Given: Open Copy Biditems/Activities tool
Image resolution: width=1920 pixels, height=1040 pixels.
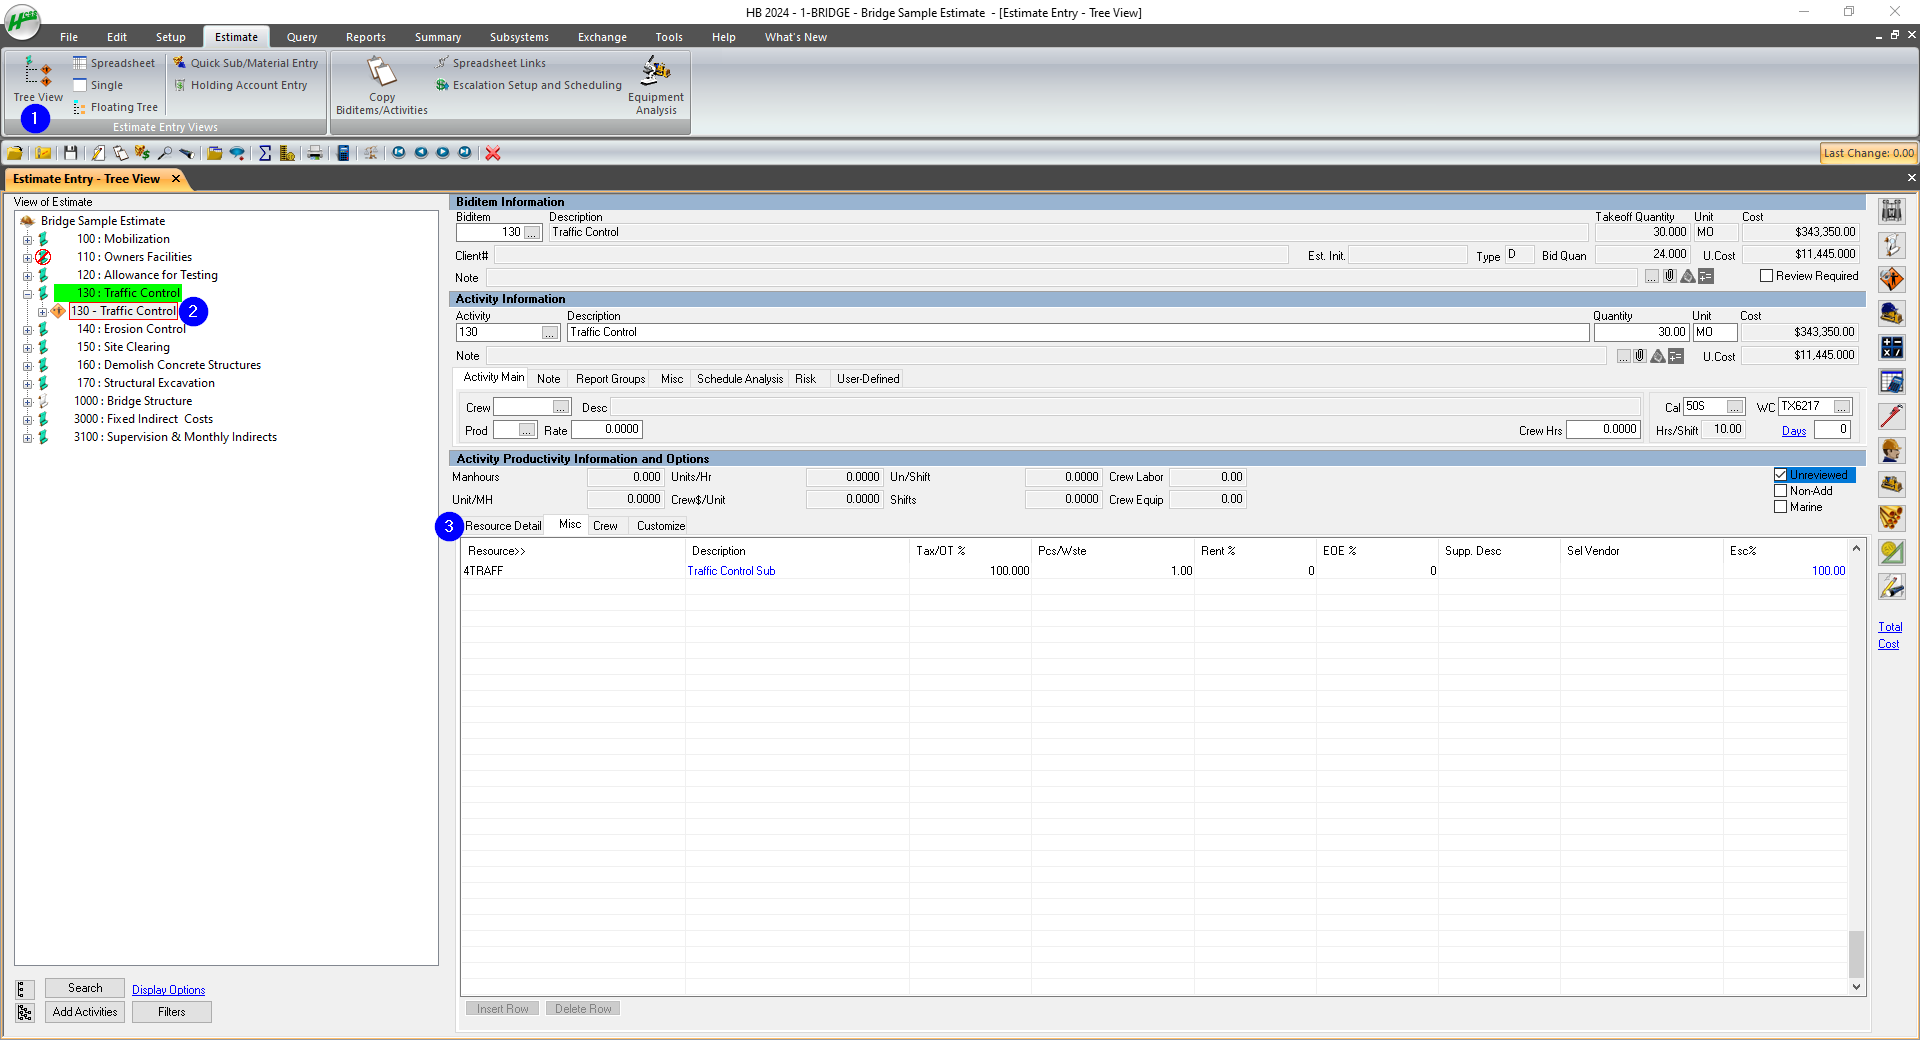Looking at the screenshot, I should pyautogui.click(x=382, y=85).
